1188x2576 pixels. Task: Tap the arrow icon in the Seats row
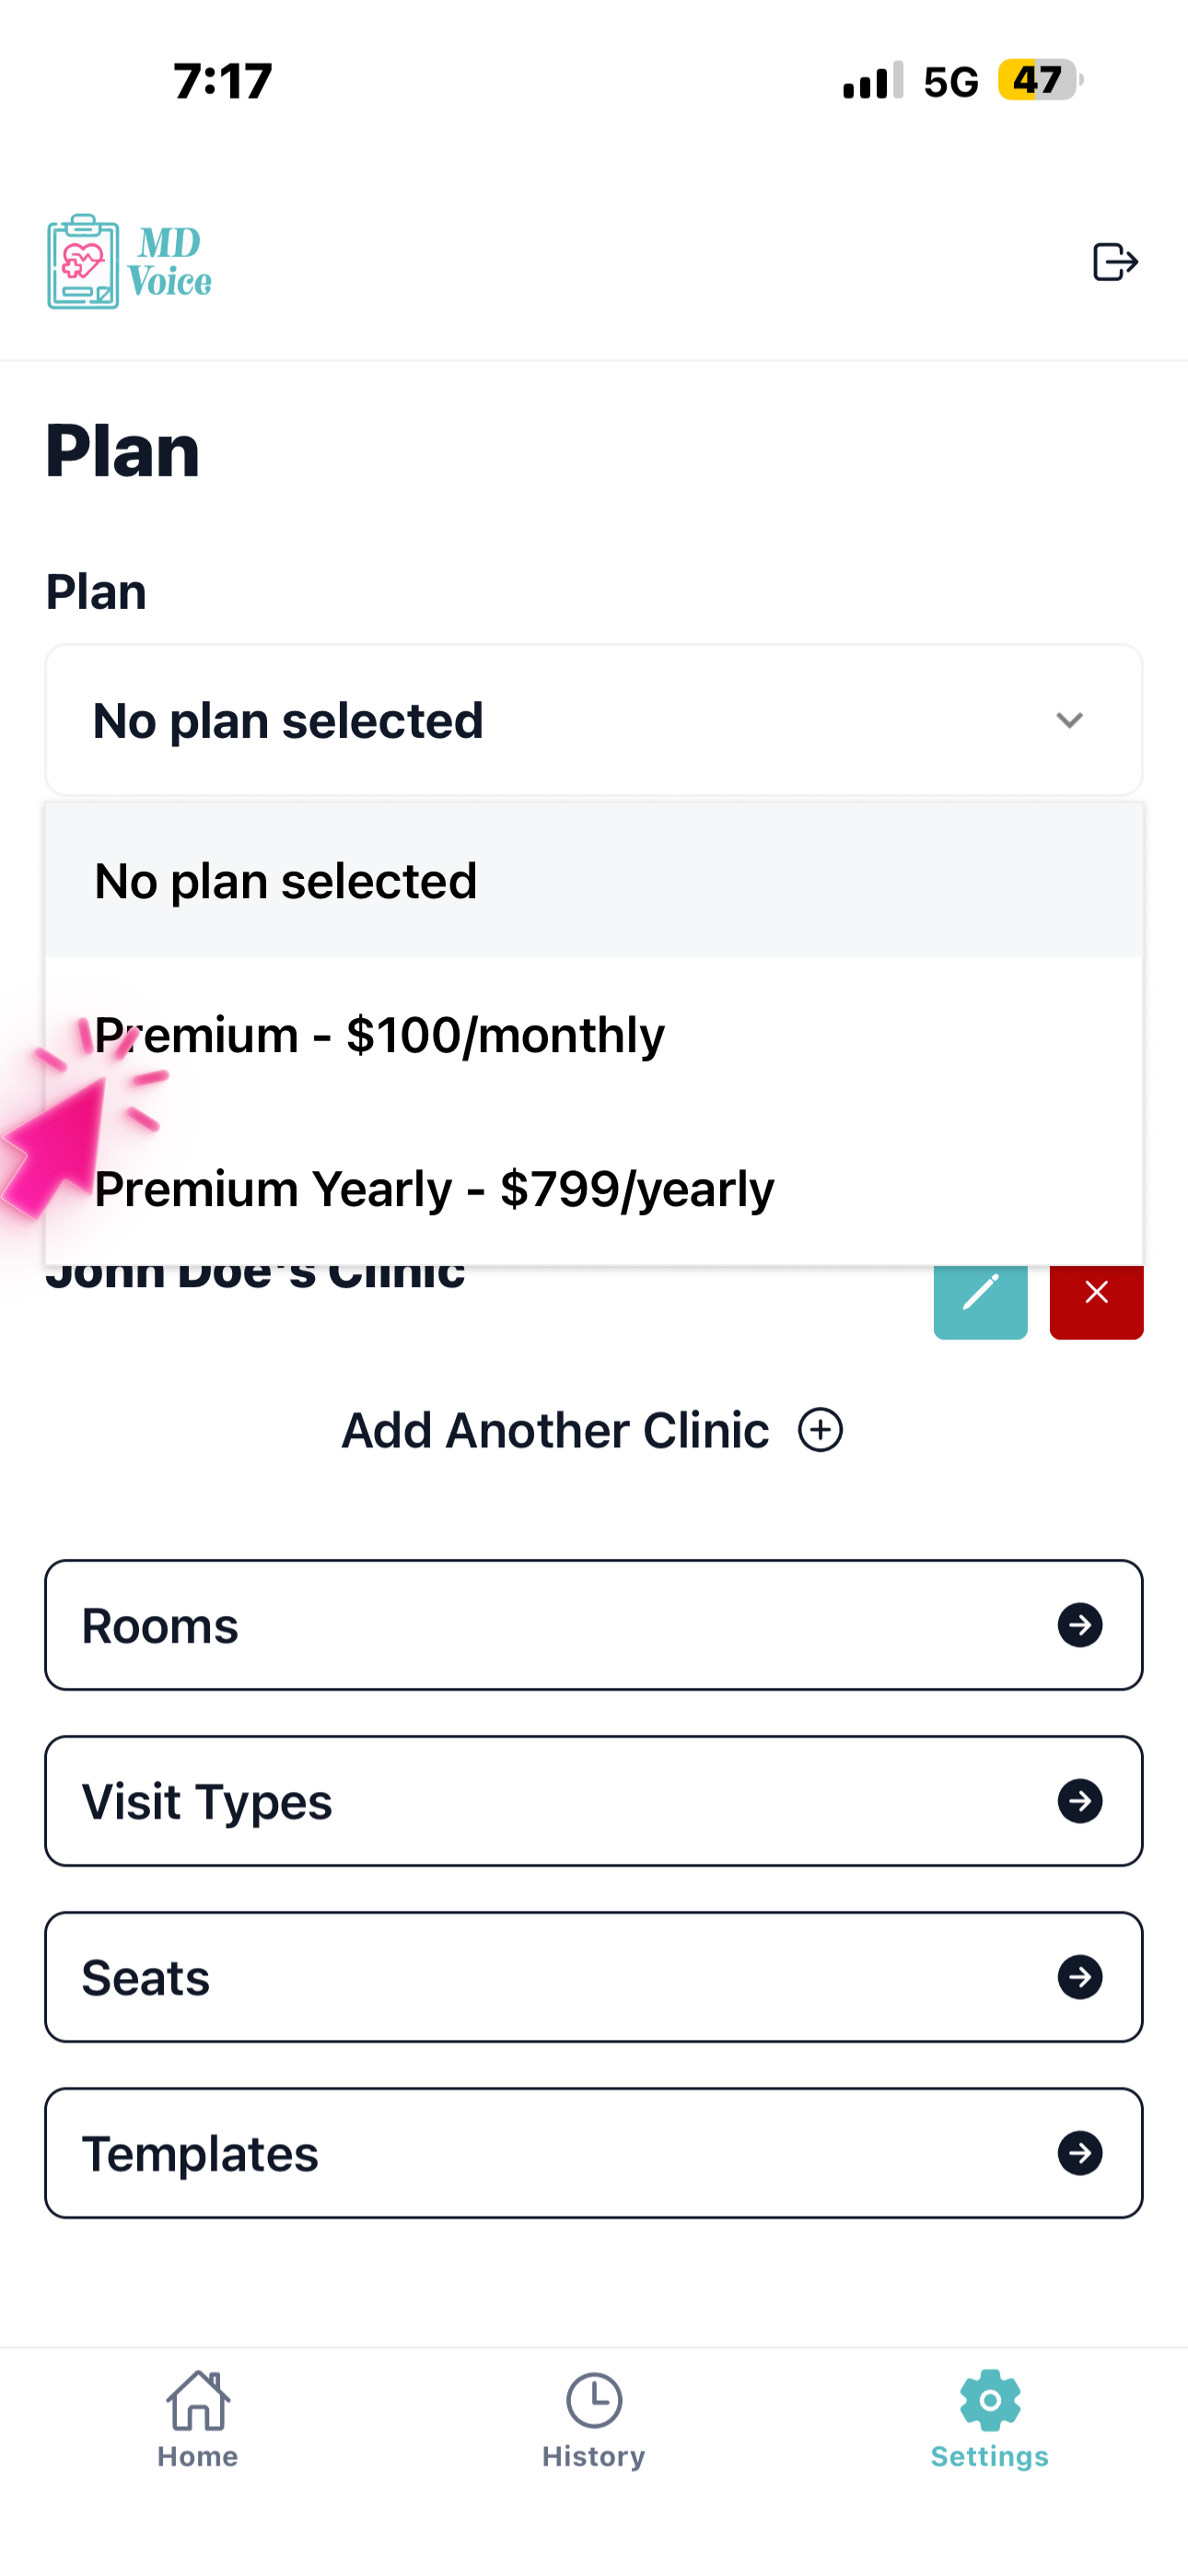[x=1080, y=1977]
